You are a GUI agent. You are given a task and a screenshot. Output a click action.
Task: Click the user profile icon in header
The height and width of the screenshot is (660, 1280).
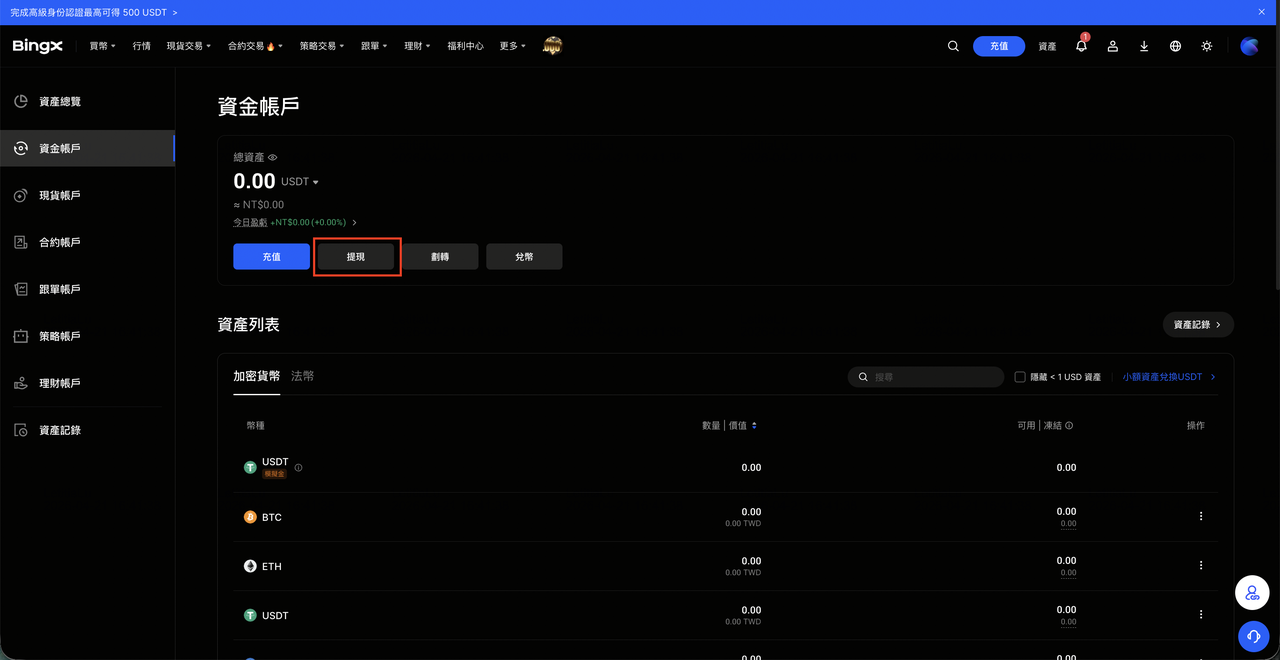pos(1112,46)
